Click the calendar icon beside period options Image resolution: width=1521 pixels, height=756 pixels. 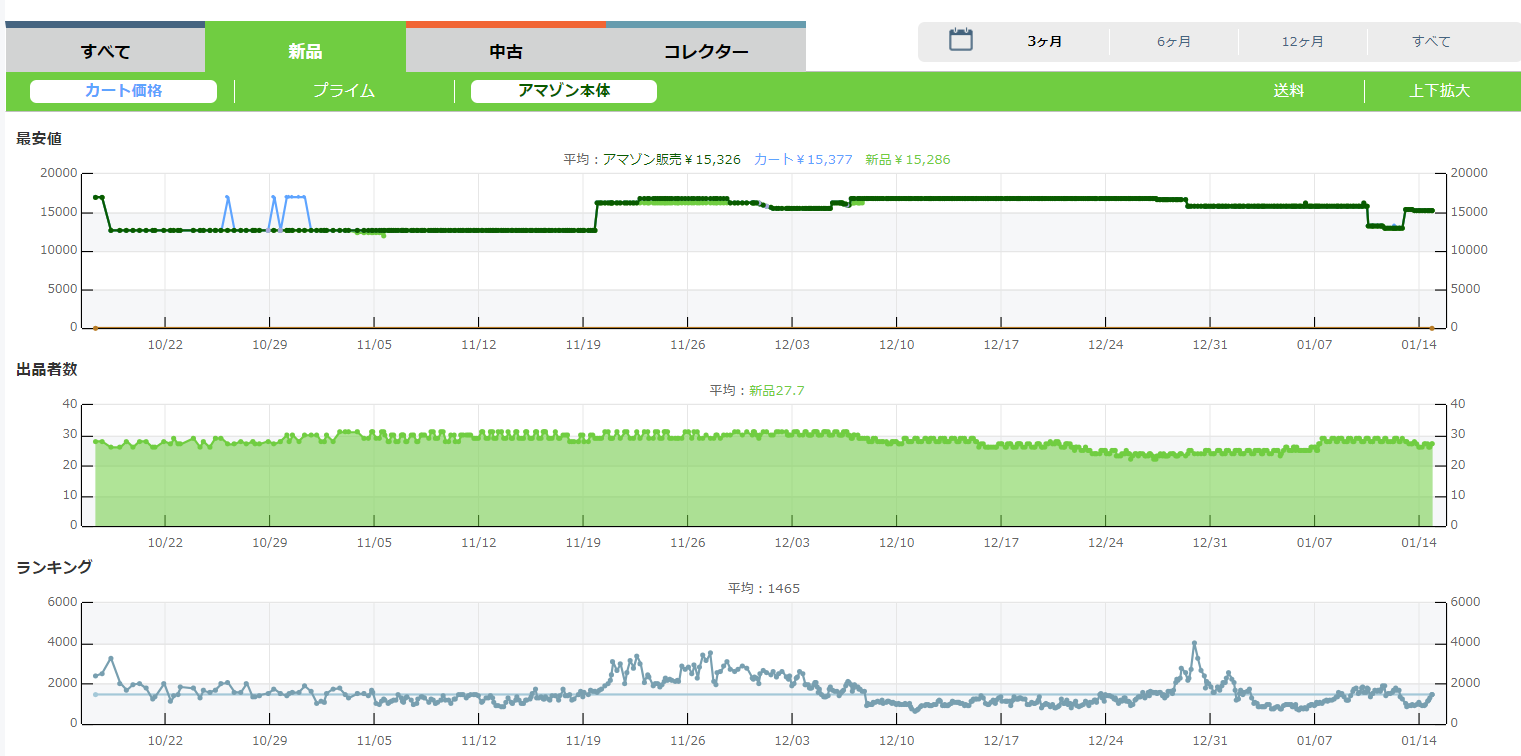960,41
